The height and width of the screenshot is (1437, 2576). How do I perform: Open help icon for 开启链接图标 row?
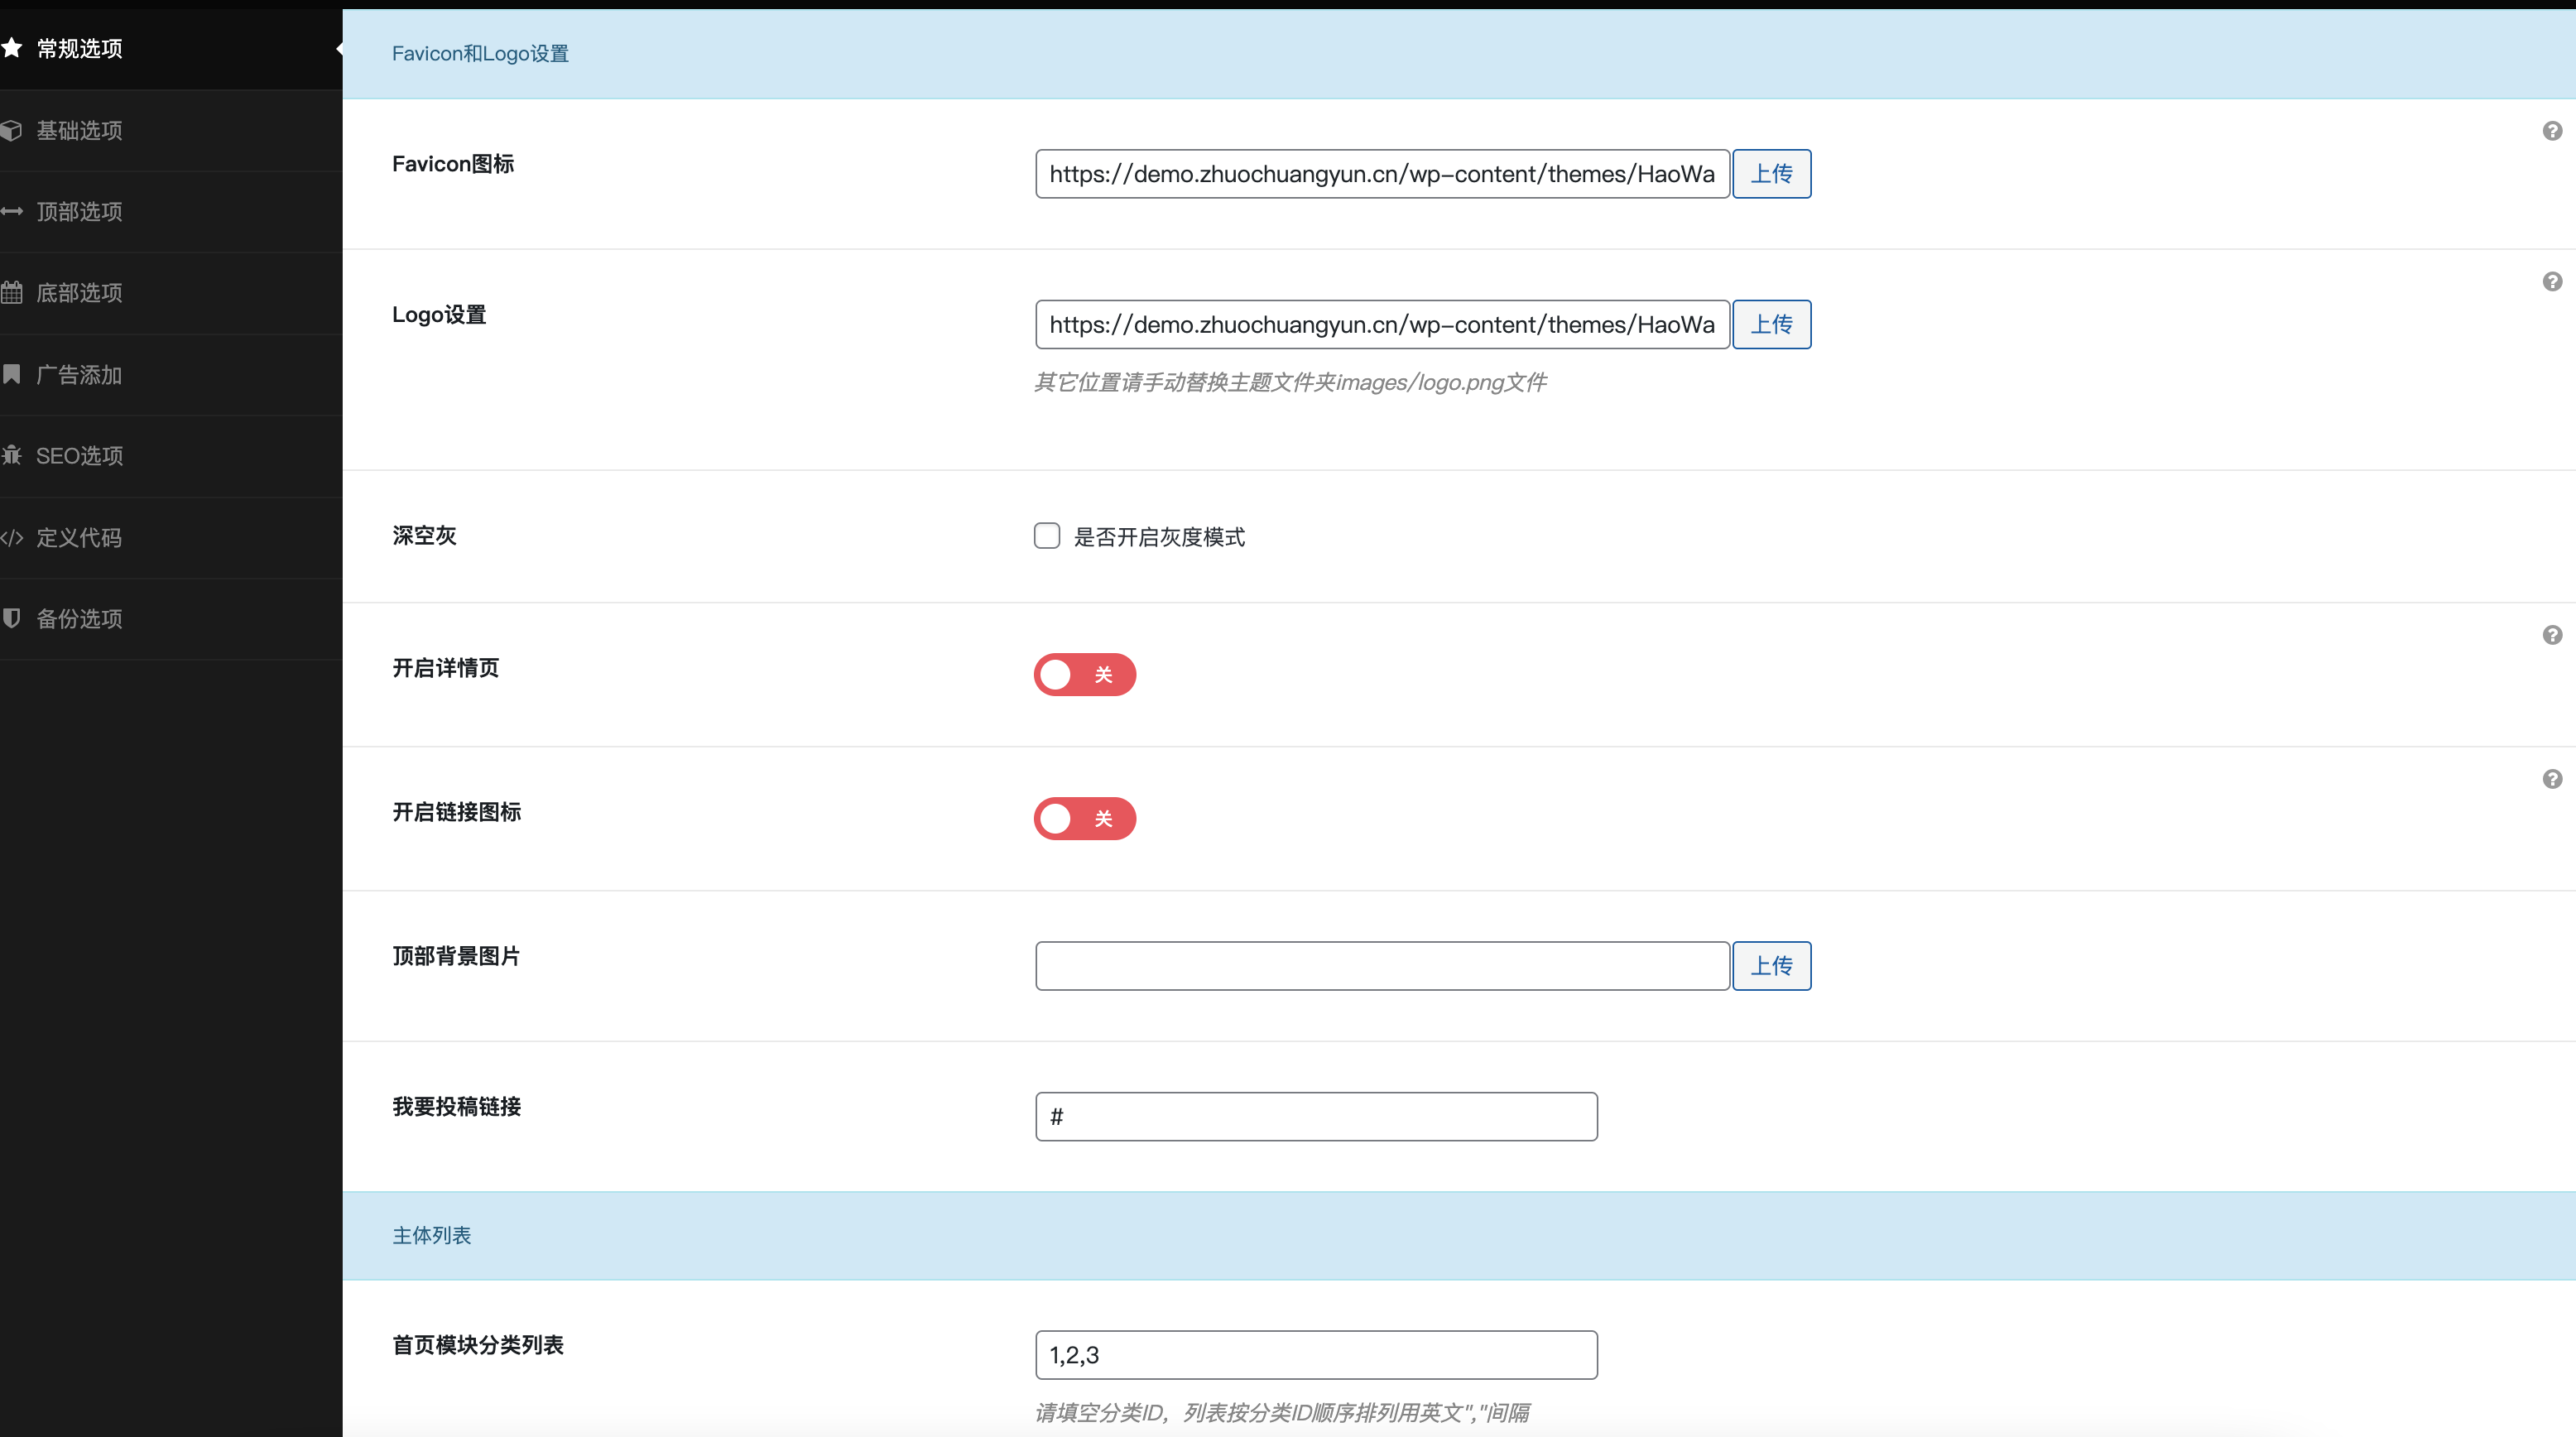point(2552,779)
